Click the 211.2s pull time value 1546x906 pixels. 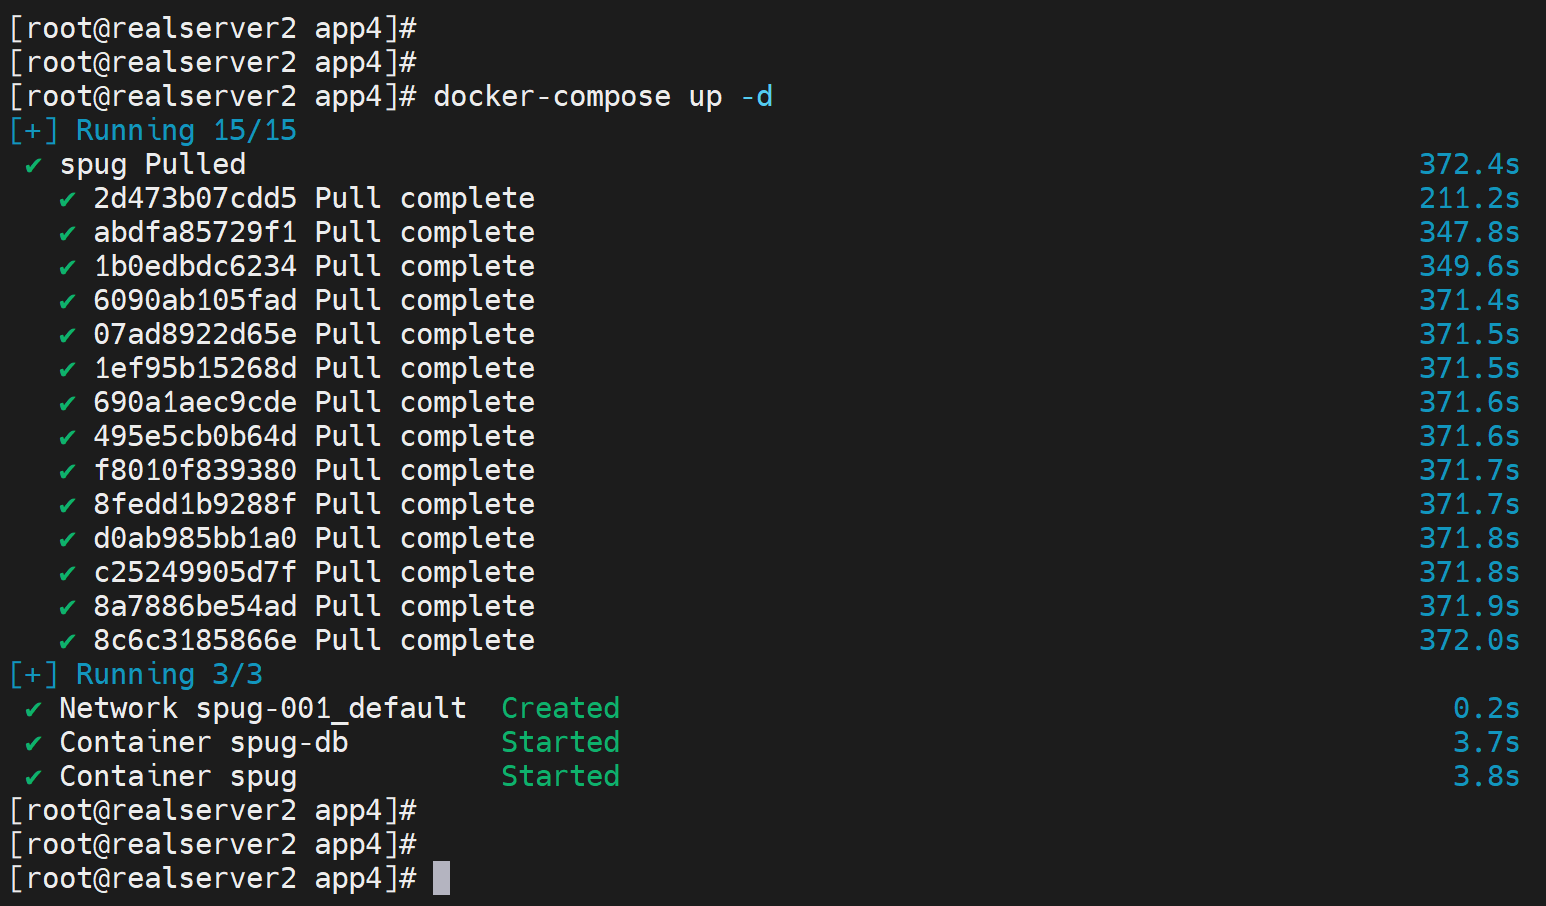(1468, 199)
